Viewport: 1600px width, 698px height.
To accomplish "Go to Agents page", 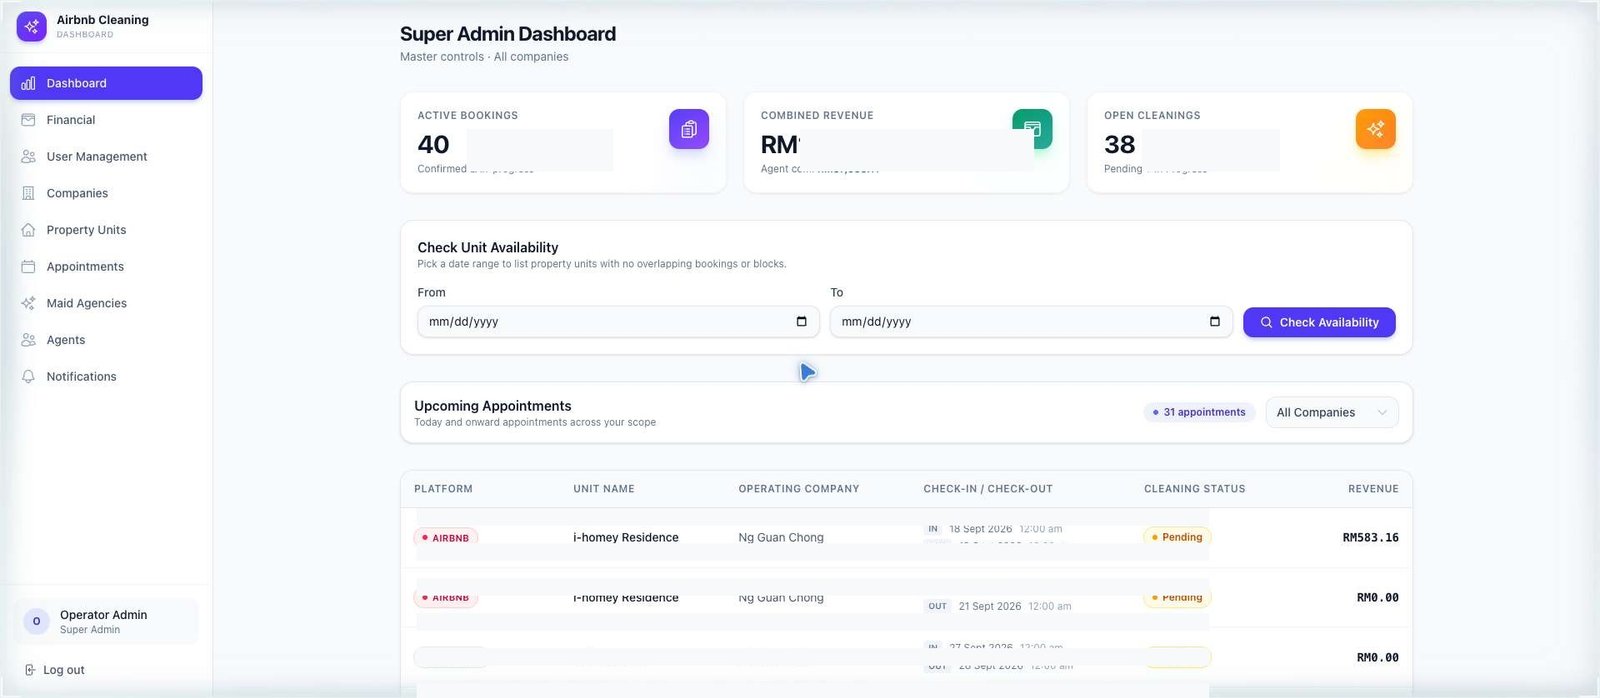I will point(106,340).
